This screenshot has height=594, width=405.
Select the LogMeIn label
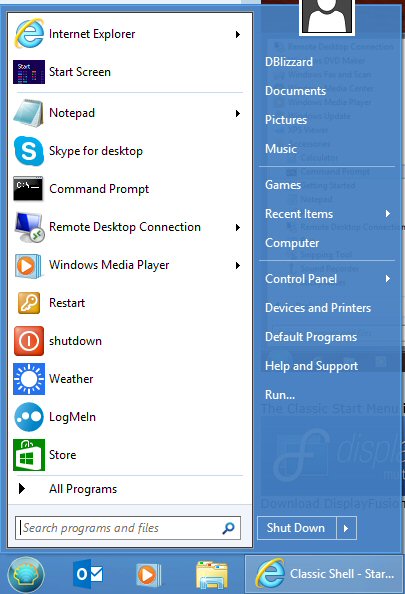point(72,417)
